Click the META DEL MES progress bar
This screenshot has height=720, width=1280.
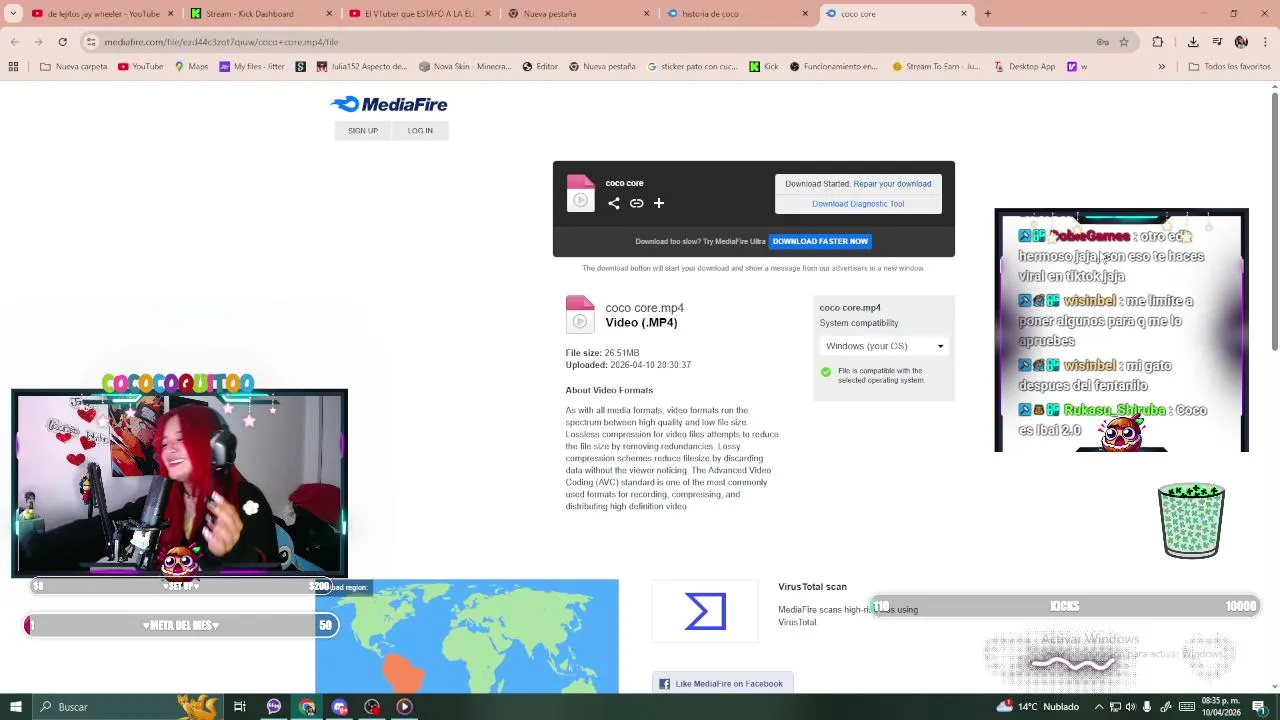click(181, 626)
